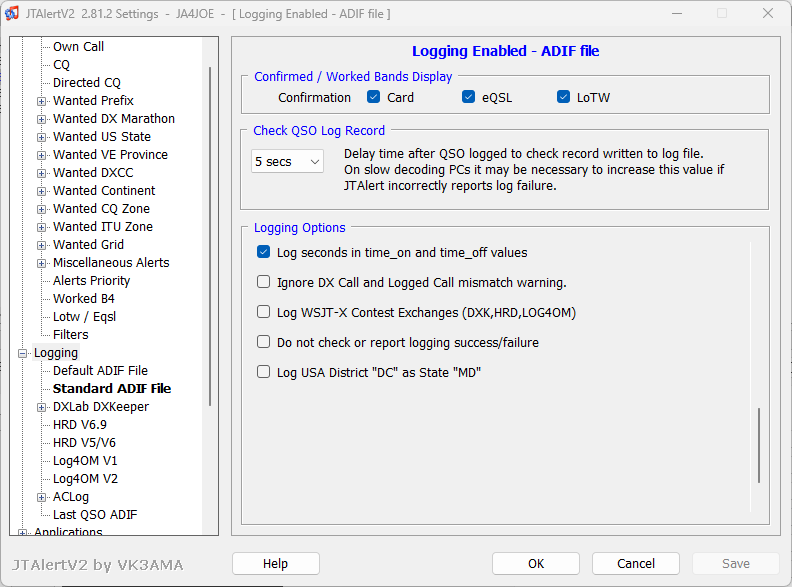Select Log4OM V2 logging page

coord(85,479)
